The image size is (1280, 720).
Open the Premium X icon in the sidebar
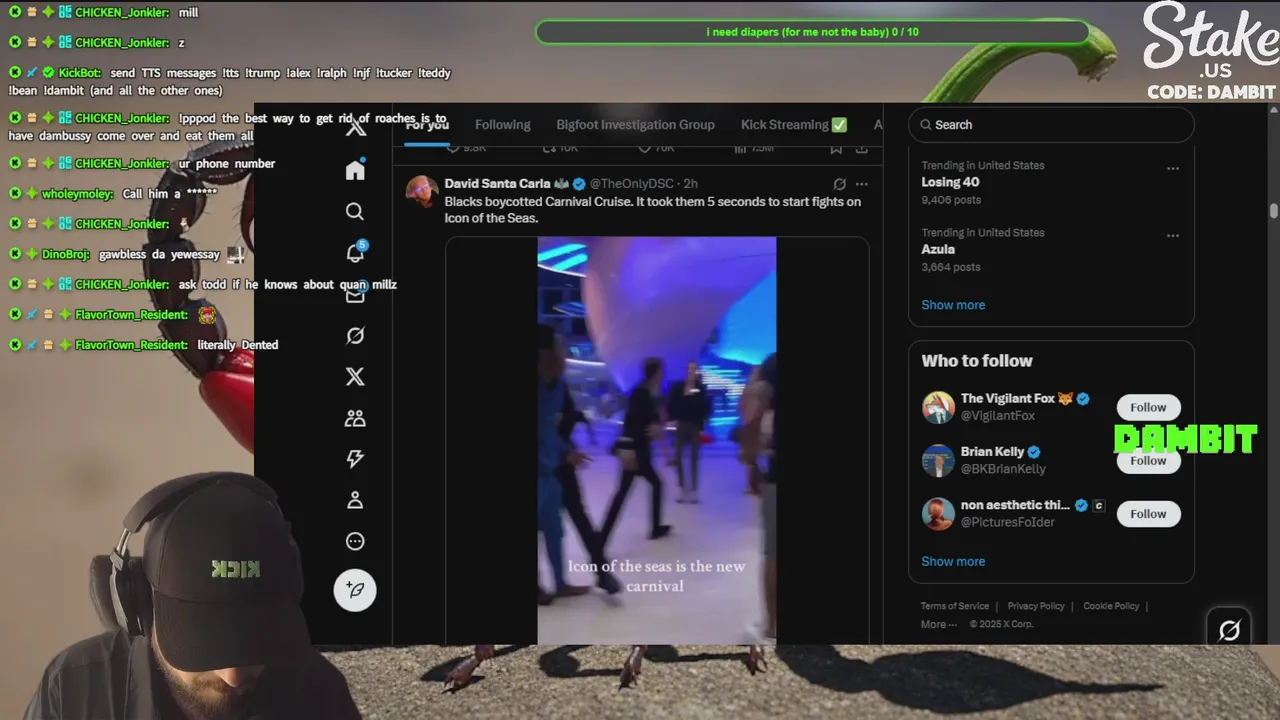[x=355, y=376]
